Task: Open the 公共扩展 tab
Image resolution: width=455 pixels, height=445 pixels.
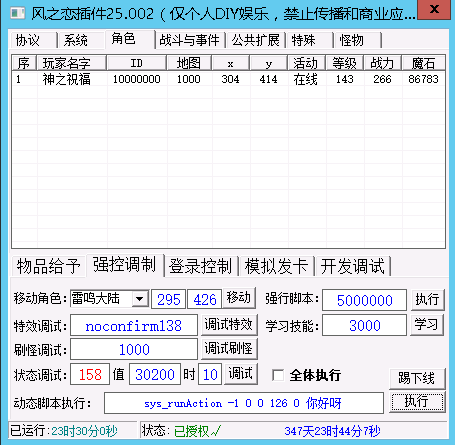Action: [256, 40]
